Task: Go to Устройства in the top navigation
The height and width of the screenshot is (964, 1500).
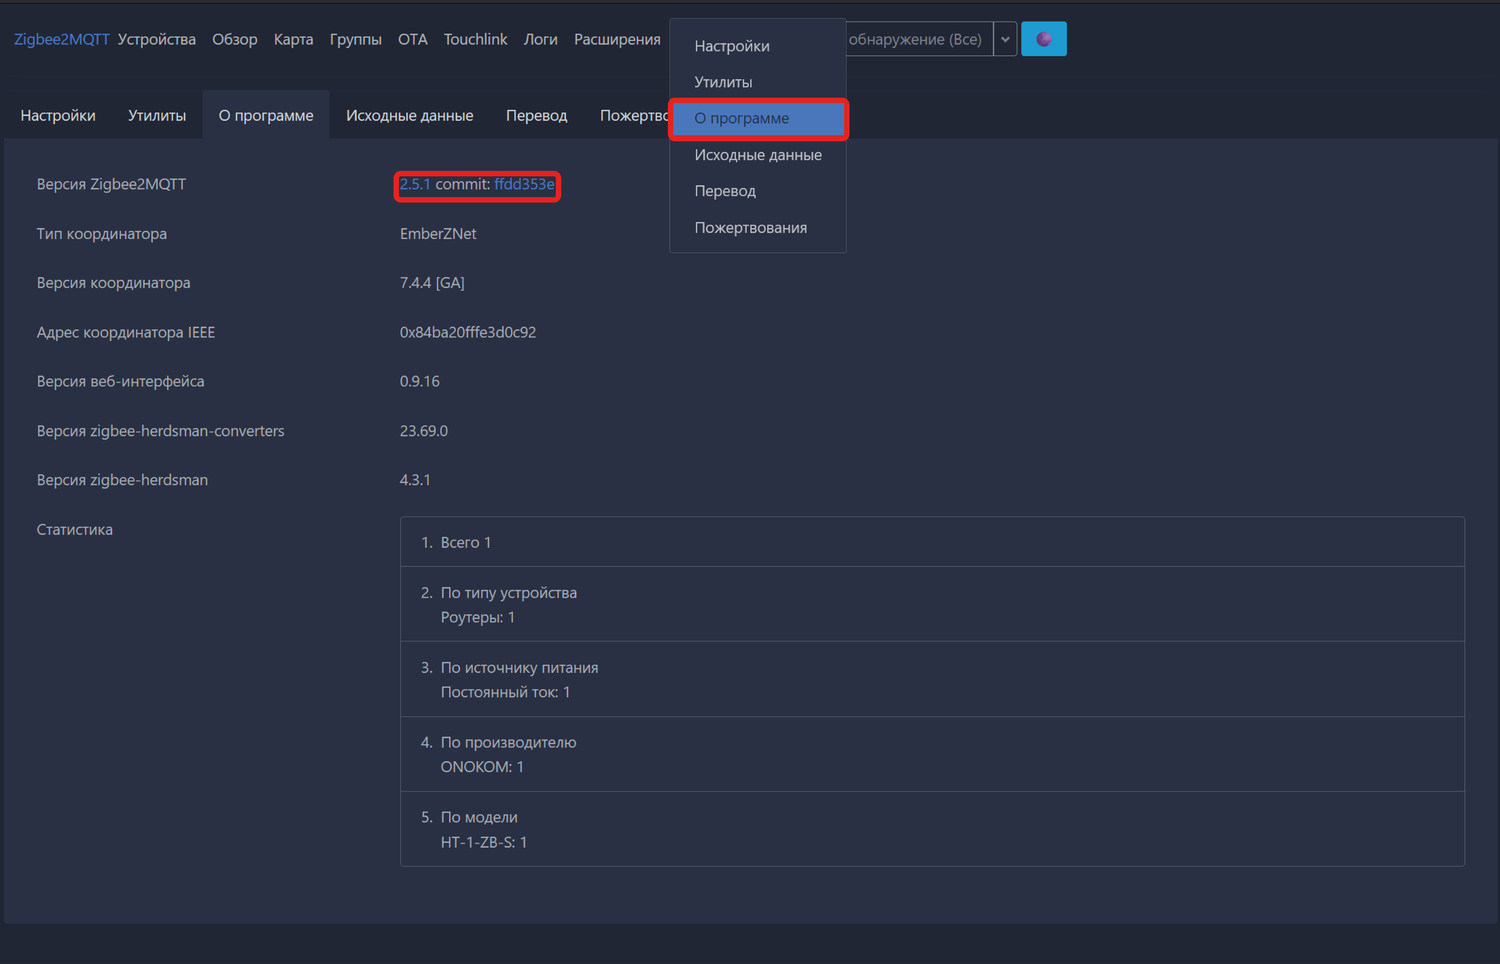Action: 157,39
